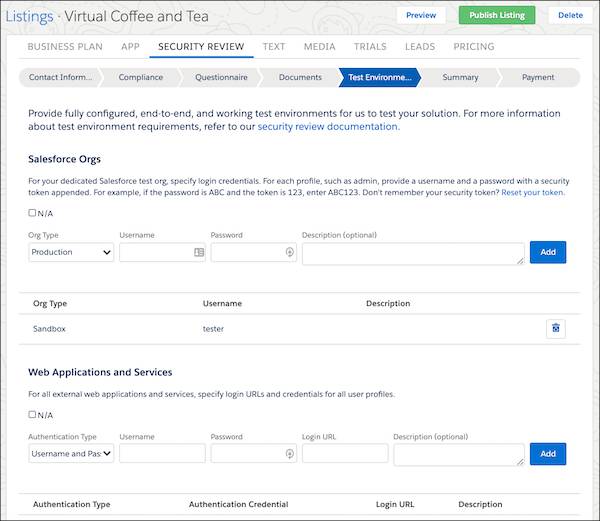
Task: Click the Salesforce Orgs username autofill icon
Action: (x=199, y=252)
